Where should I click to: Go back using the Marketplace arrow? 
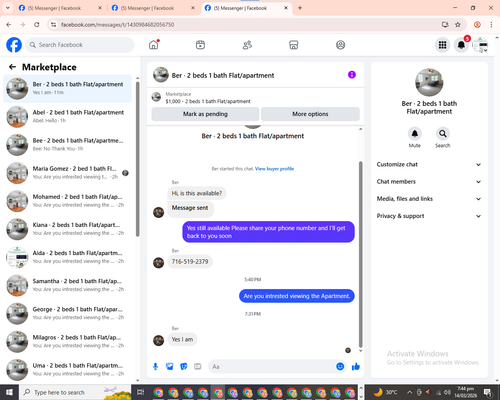[12, 67]
